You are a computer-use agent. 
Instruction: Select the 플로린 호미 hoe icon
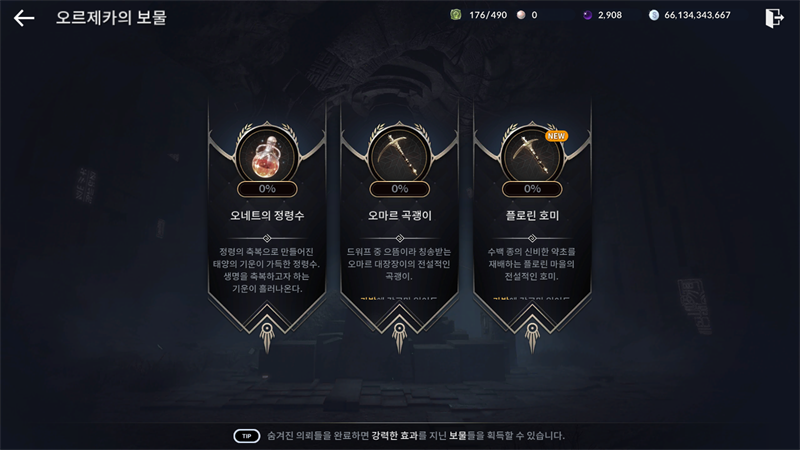[532, 154]
